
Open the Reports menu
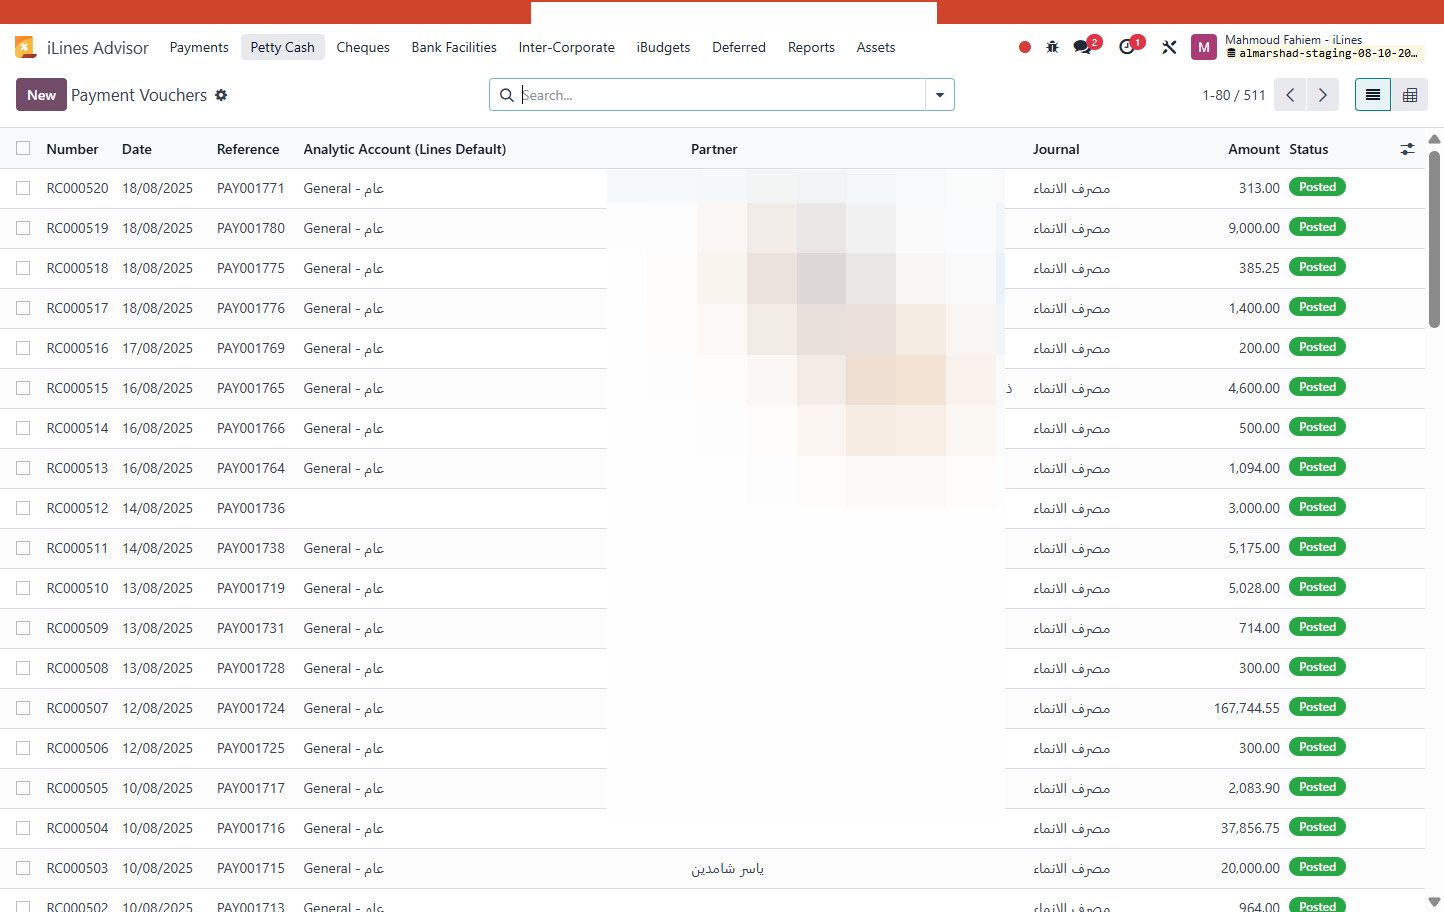coord(811,47)
